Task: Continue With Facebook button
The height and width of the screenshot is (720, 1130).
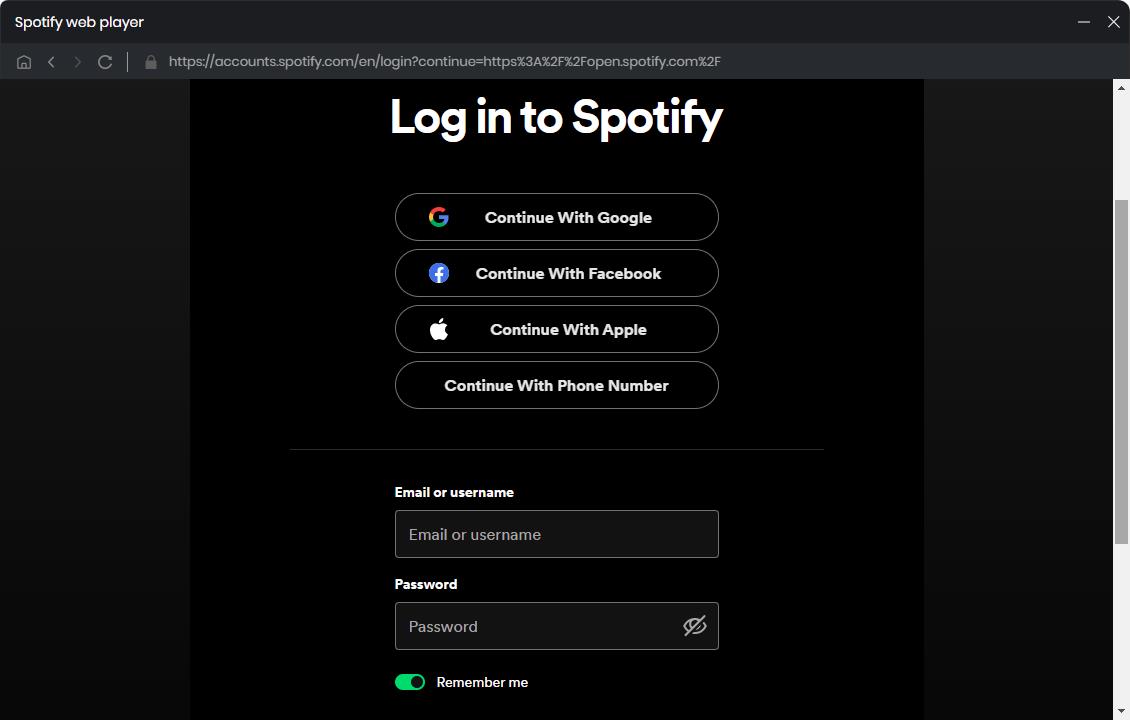Action: click(x=556, y=273)
